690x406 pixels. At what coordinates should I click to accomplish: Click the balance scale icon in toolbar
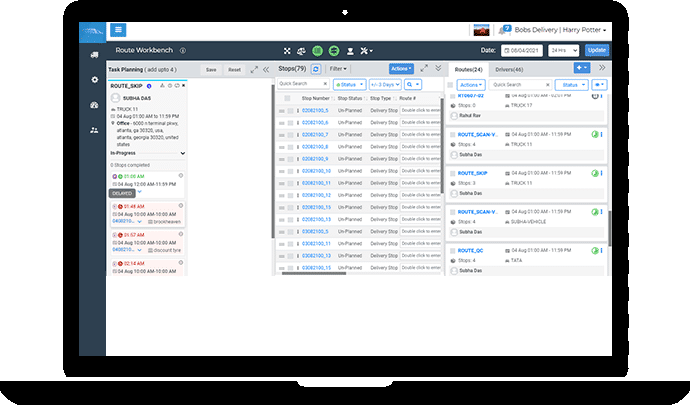point(301,51)
